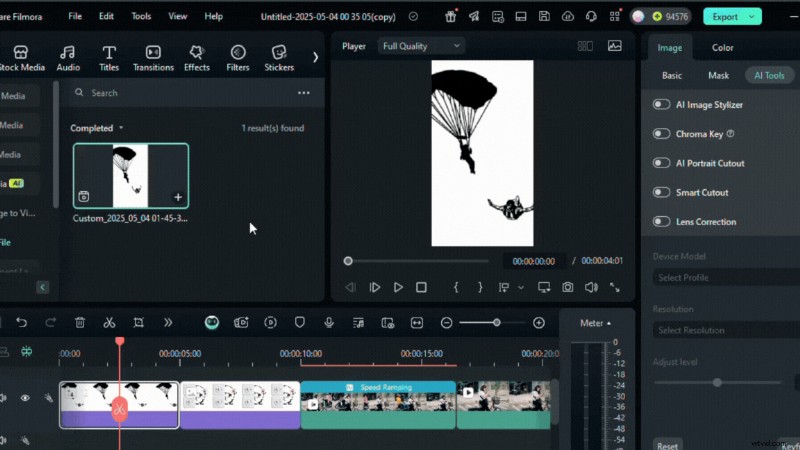Image resolution: width=800 pixels, height=450 pixels.
Task: Open the Stock Media panel
Action: (21, 58)
